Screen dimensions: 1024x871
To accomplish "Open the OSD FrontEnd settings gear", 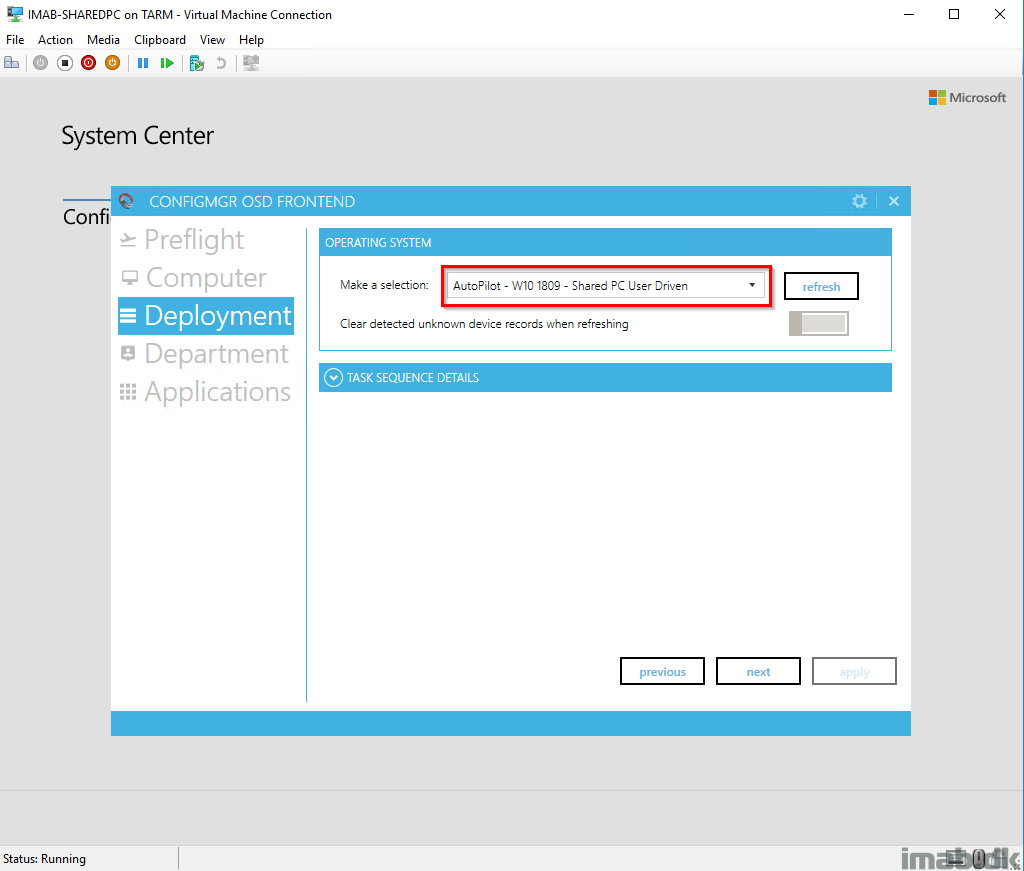I will [859, 201].
